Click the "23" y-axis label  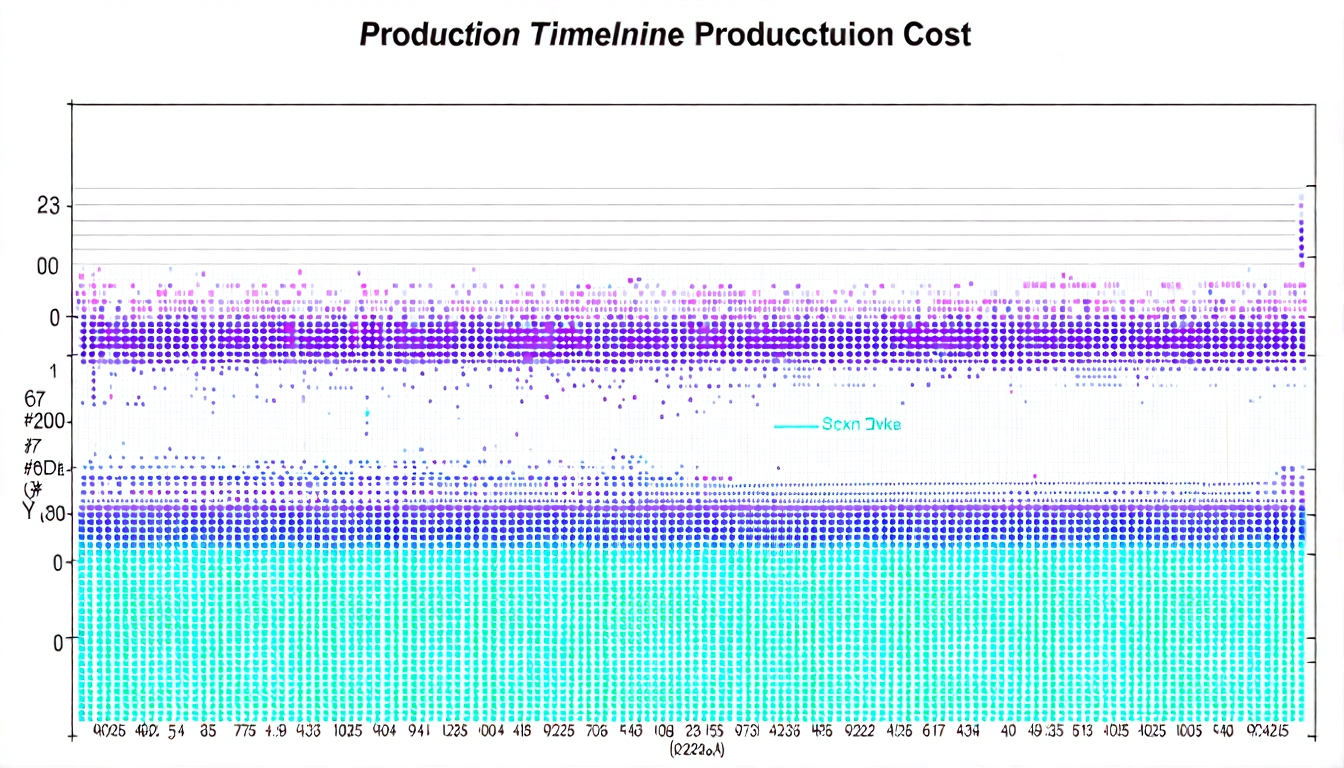pos(48,207)
